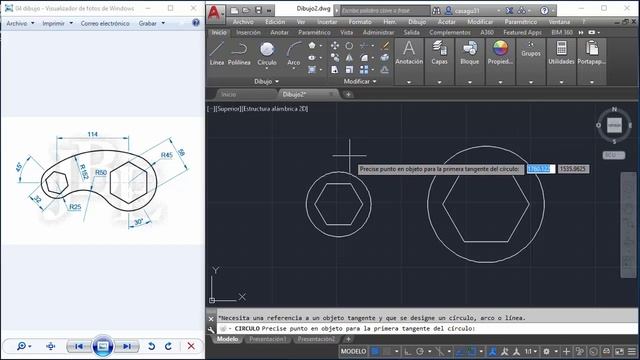The width and height of the screenshot is (640, 360).
Task: Click the New file icon in quick access toolbar
Action: click(x=234, y=10)
